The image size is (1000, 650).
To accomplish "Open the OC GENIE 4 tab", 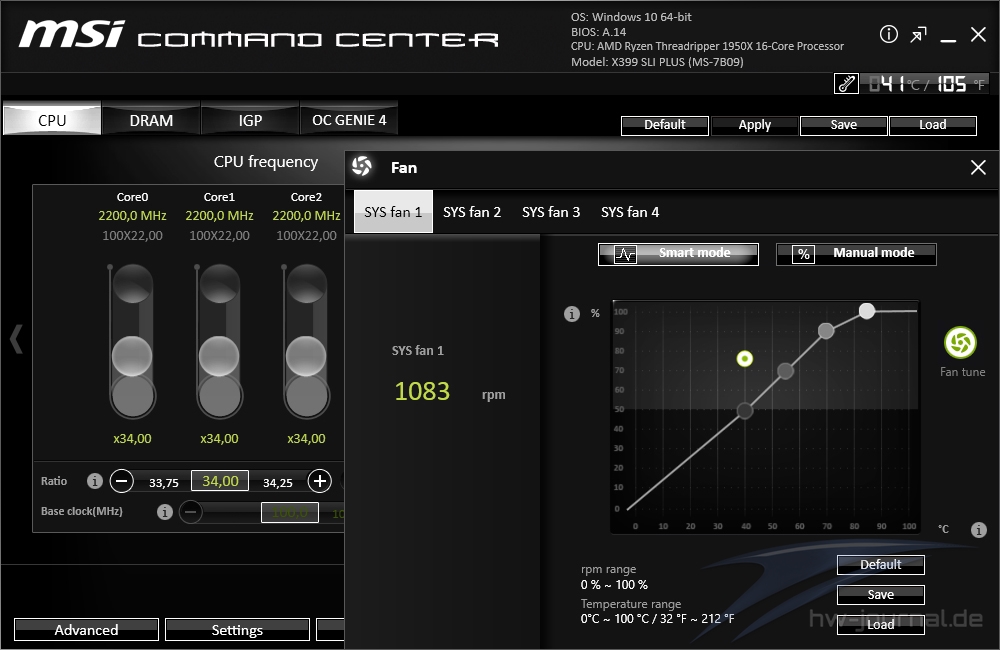I will click(349, 120).
